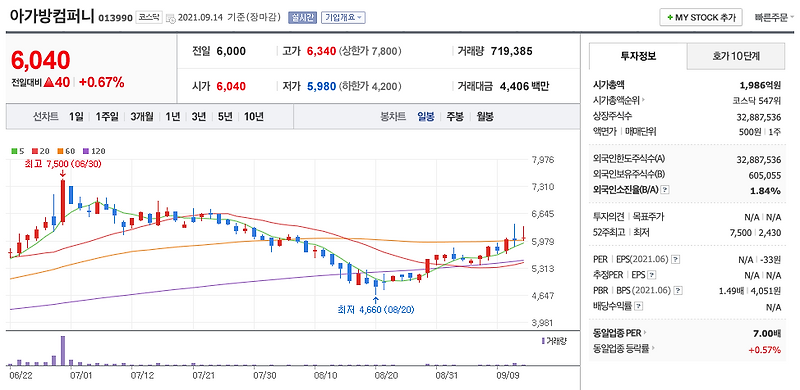This screenshot has height=390, width=800.
Task: Click the 코스닥 market badge
Action: click(x=149, y=18)
